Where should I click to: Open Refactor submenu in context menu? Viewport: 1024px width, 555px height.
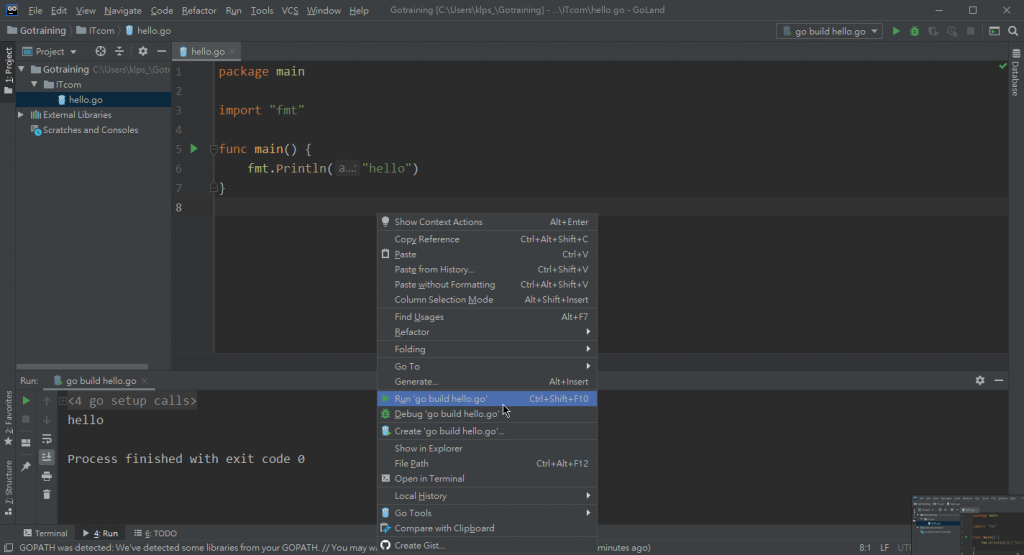[x=487, y=332]
